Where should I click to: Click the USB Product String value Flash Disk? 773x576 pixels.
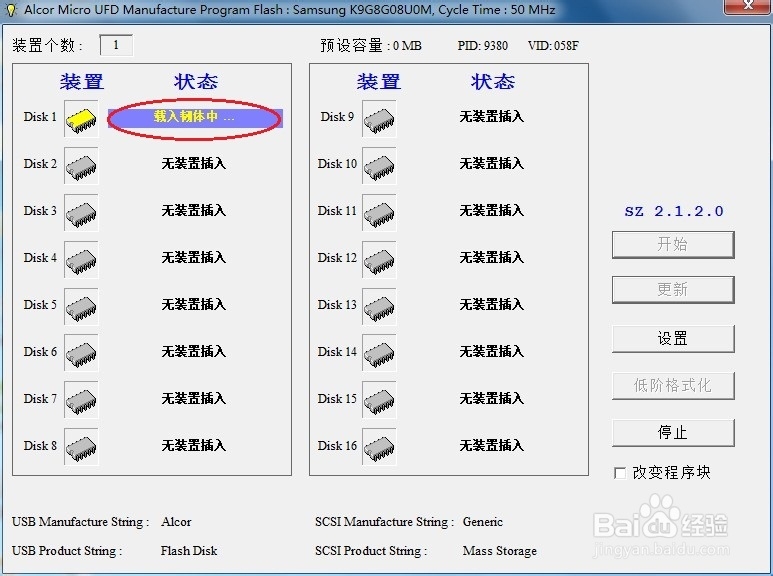pyautogui.click(x=189, y=551)
